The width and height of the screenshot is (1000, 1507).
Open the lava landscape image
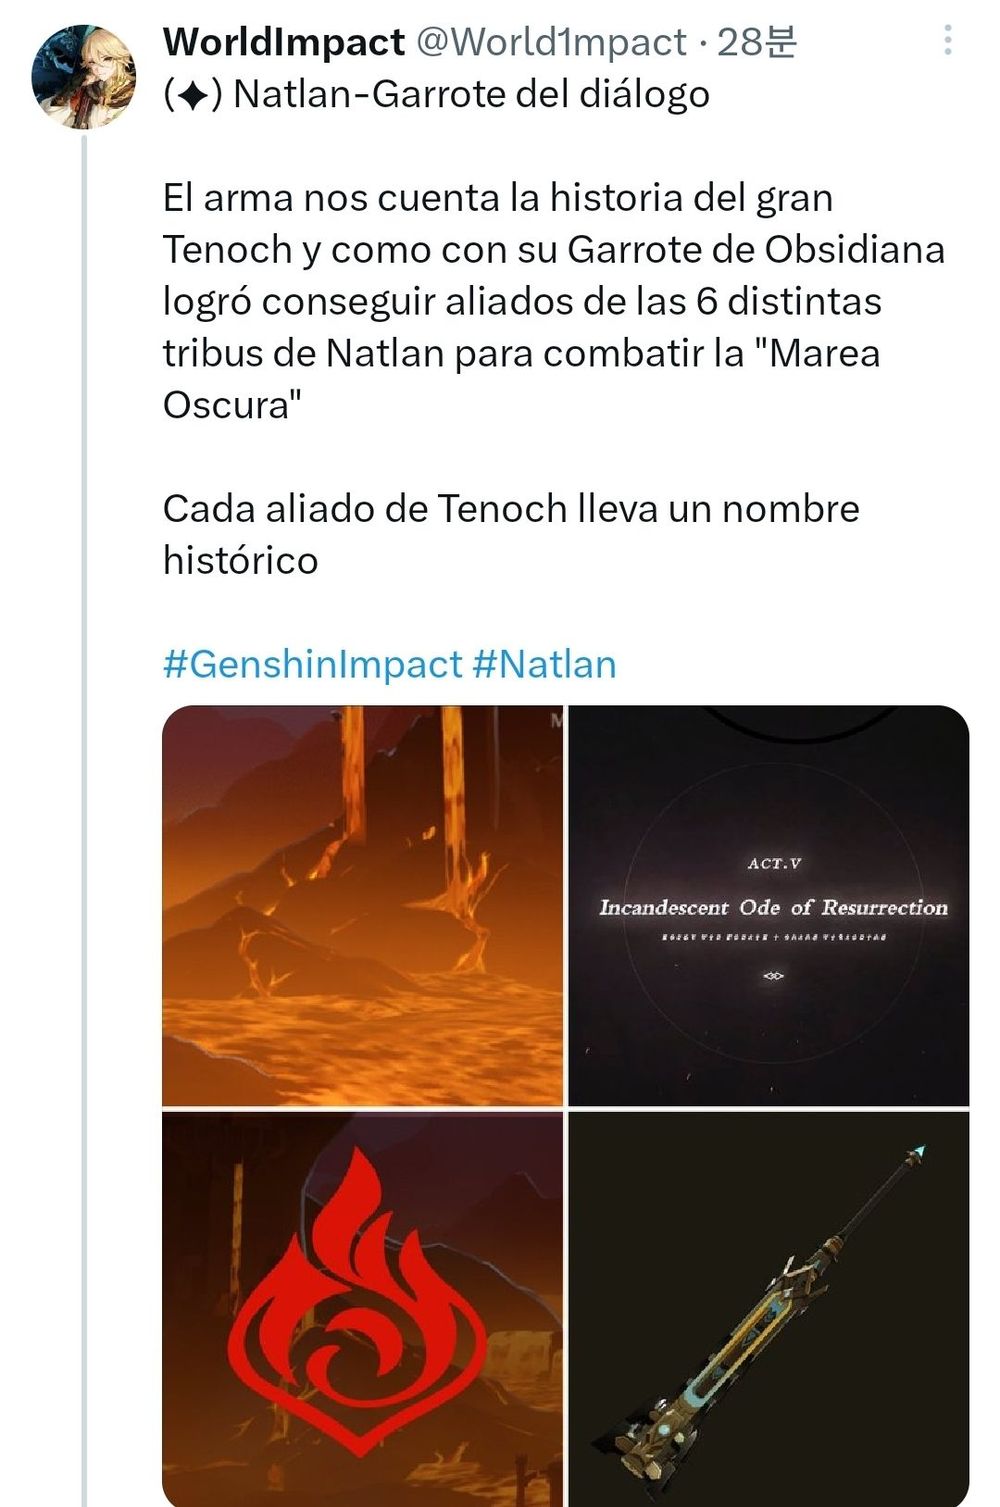(x=363, y=905)
